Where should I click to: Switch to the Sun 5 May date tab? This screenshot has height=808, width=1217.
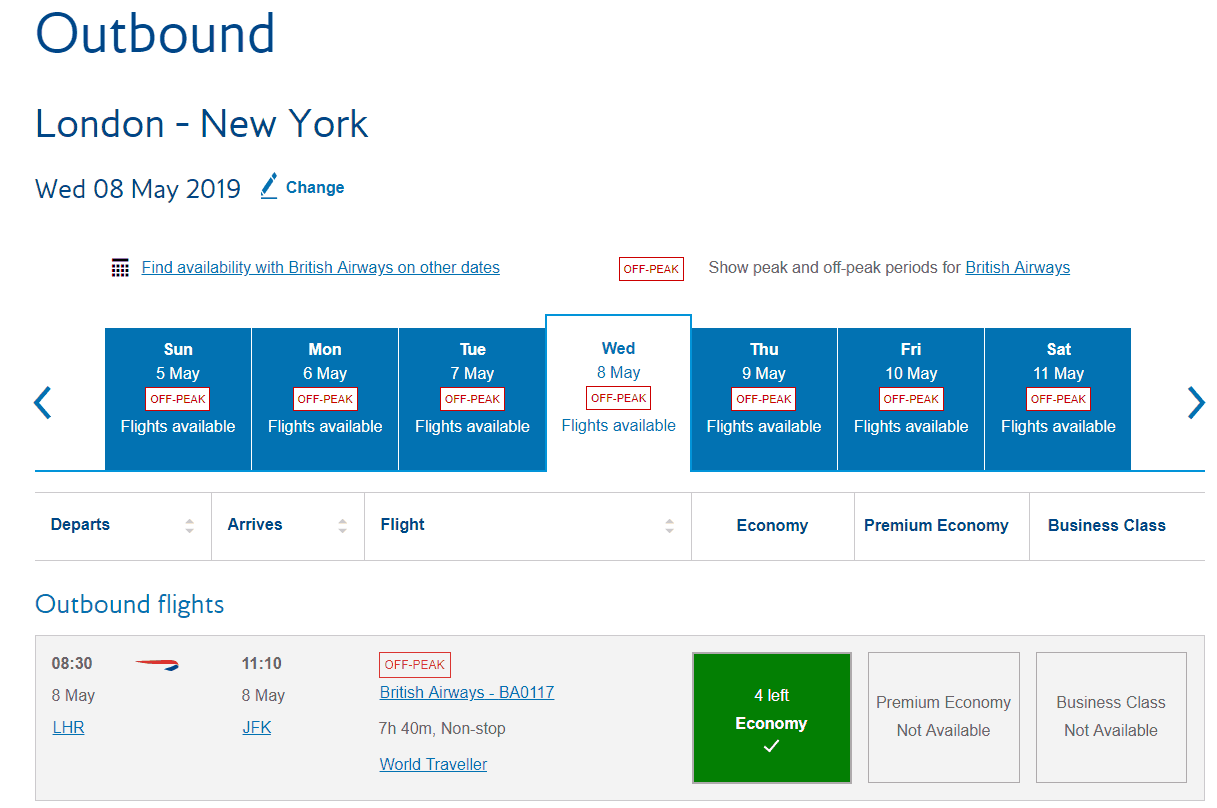[x=177, y=398]
